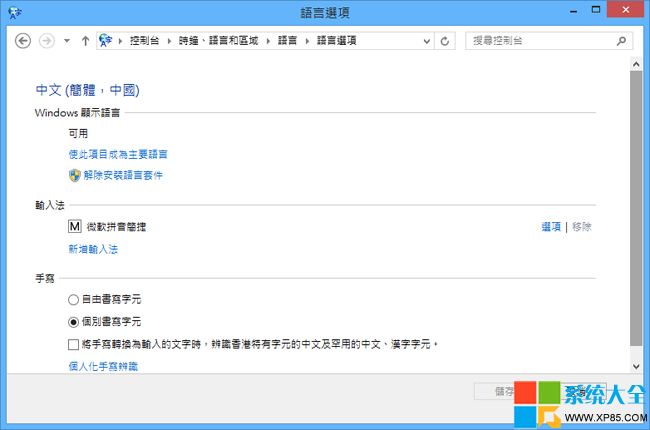Expand chevron before 控制台 breadcrumb

[120, 41]
